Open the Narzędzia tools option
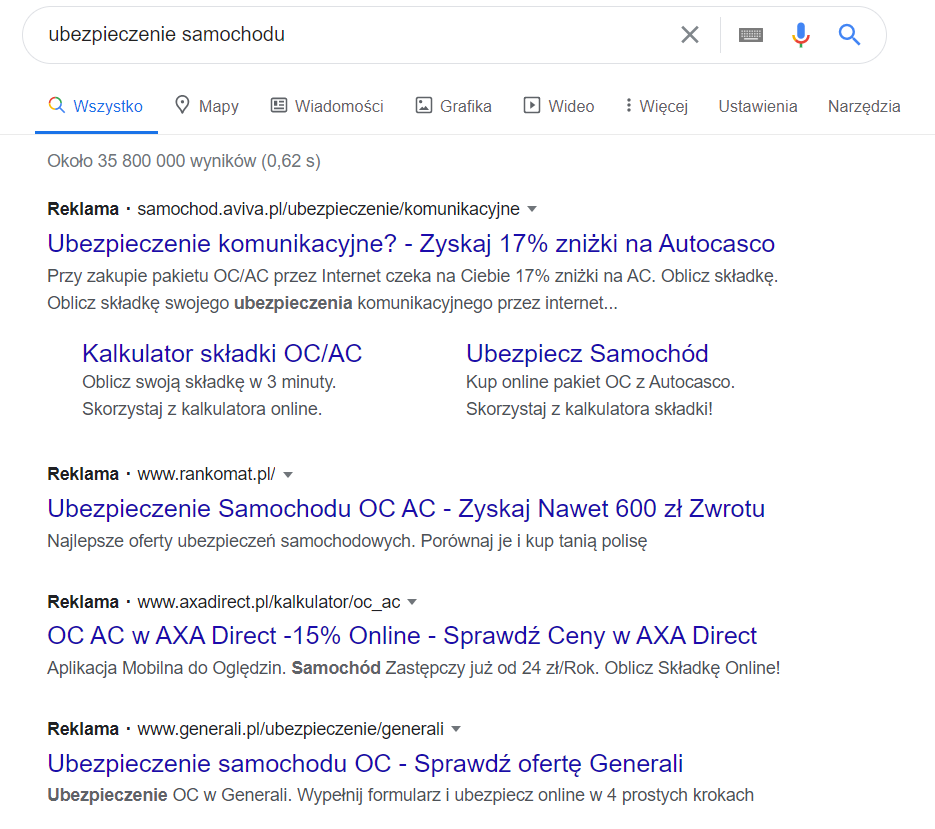This screenshot has width=935, height=829. pyautogui.click(x=864, y=106)
